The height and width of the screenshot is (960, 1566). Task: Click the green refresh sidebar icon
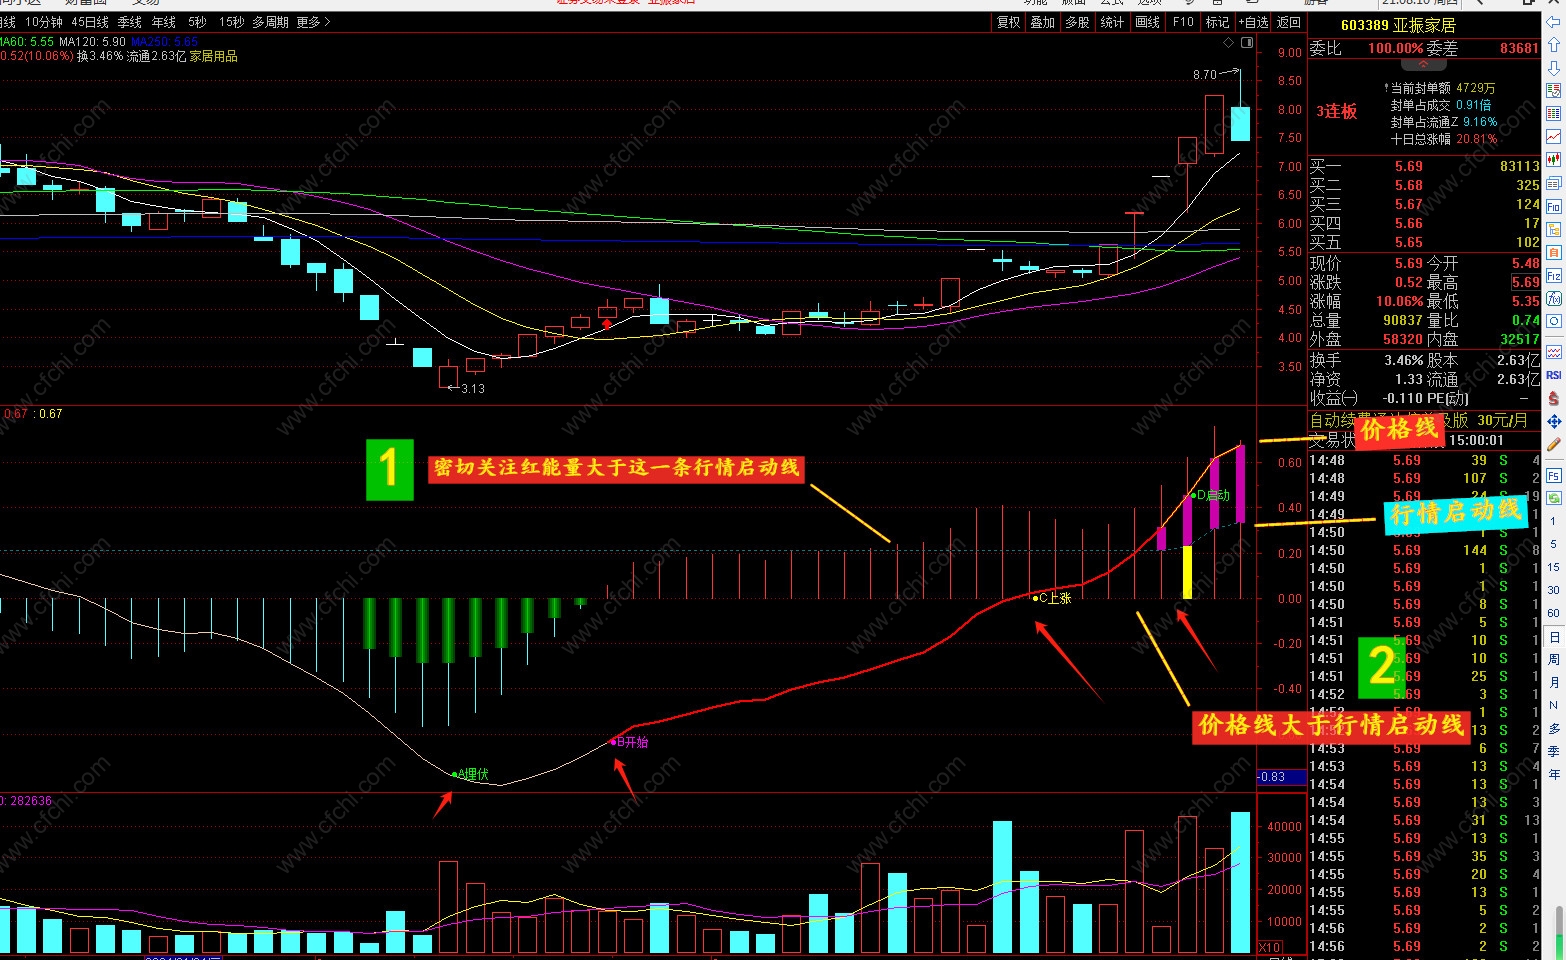click(x=1554, y=498)
